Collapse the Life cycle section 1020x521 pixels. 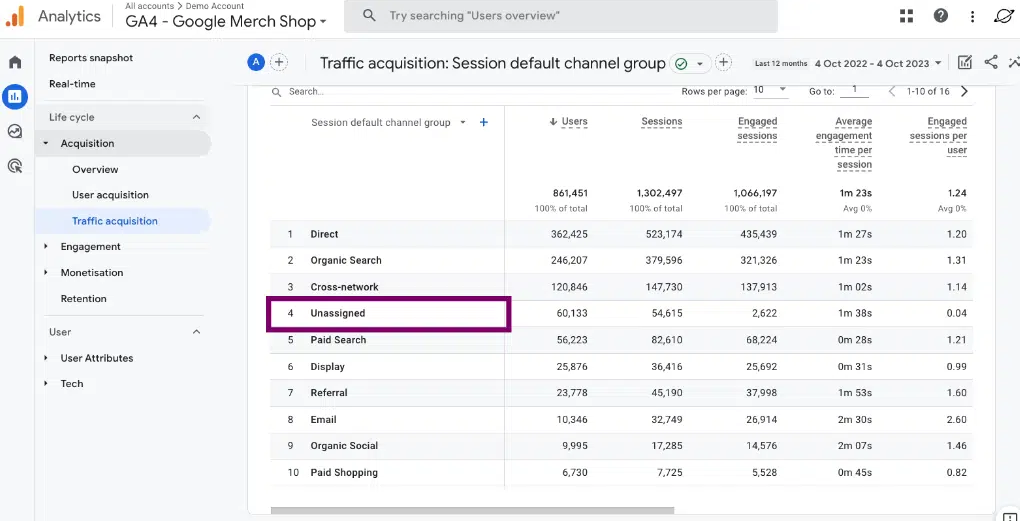tap(196, 117)
